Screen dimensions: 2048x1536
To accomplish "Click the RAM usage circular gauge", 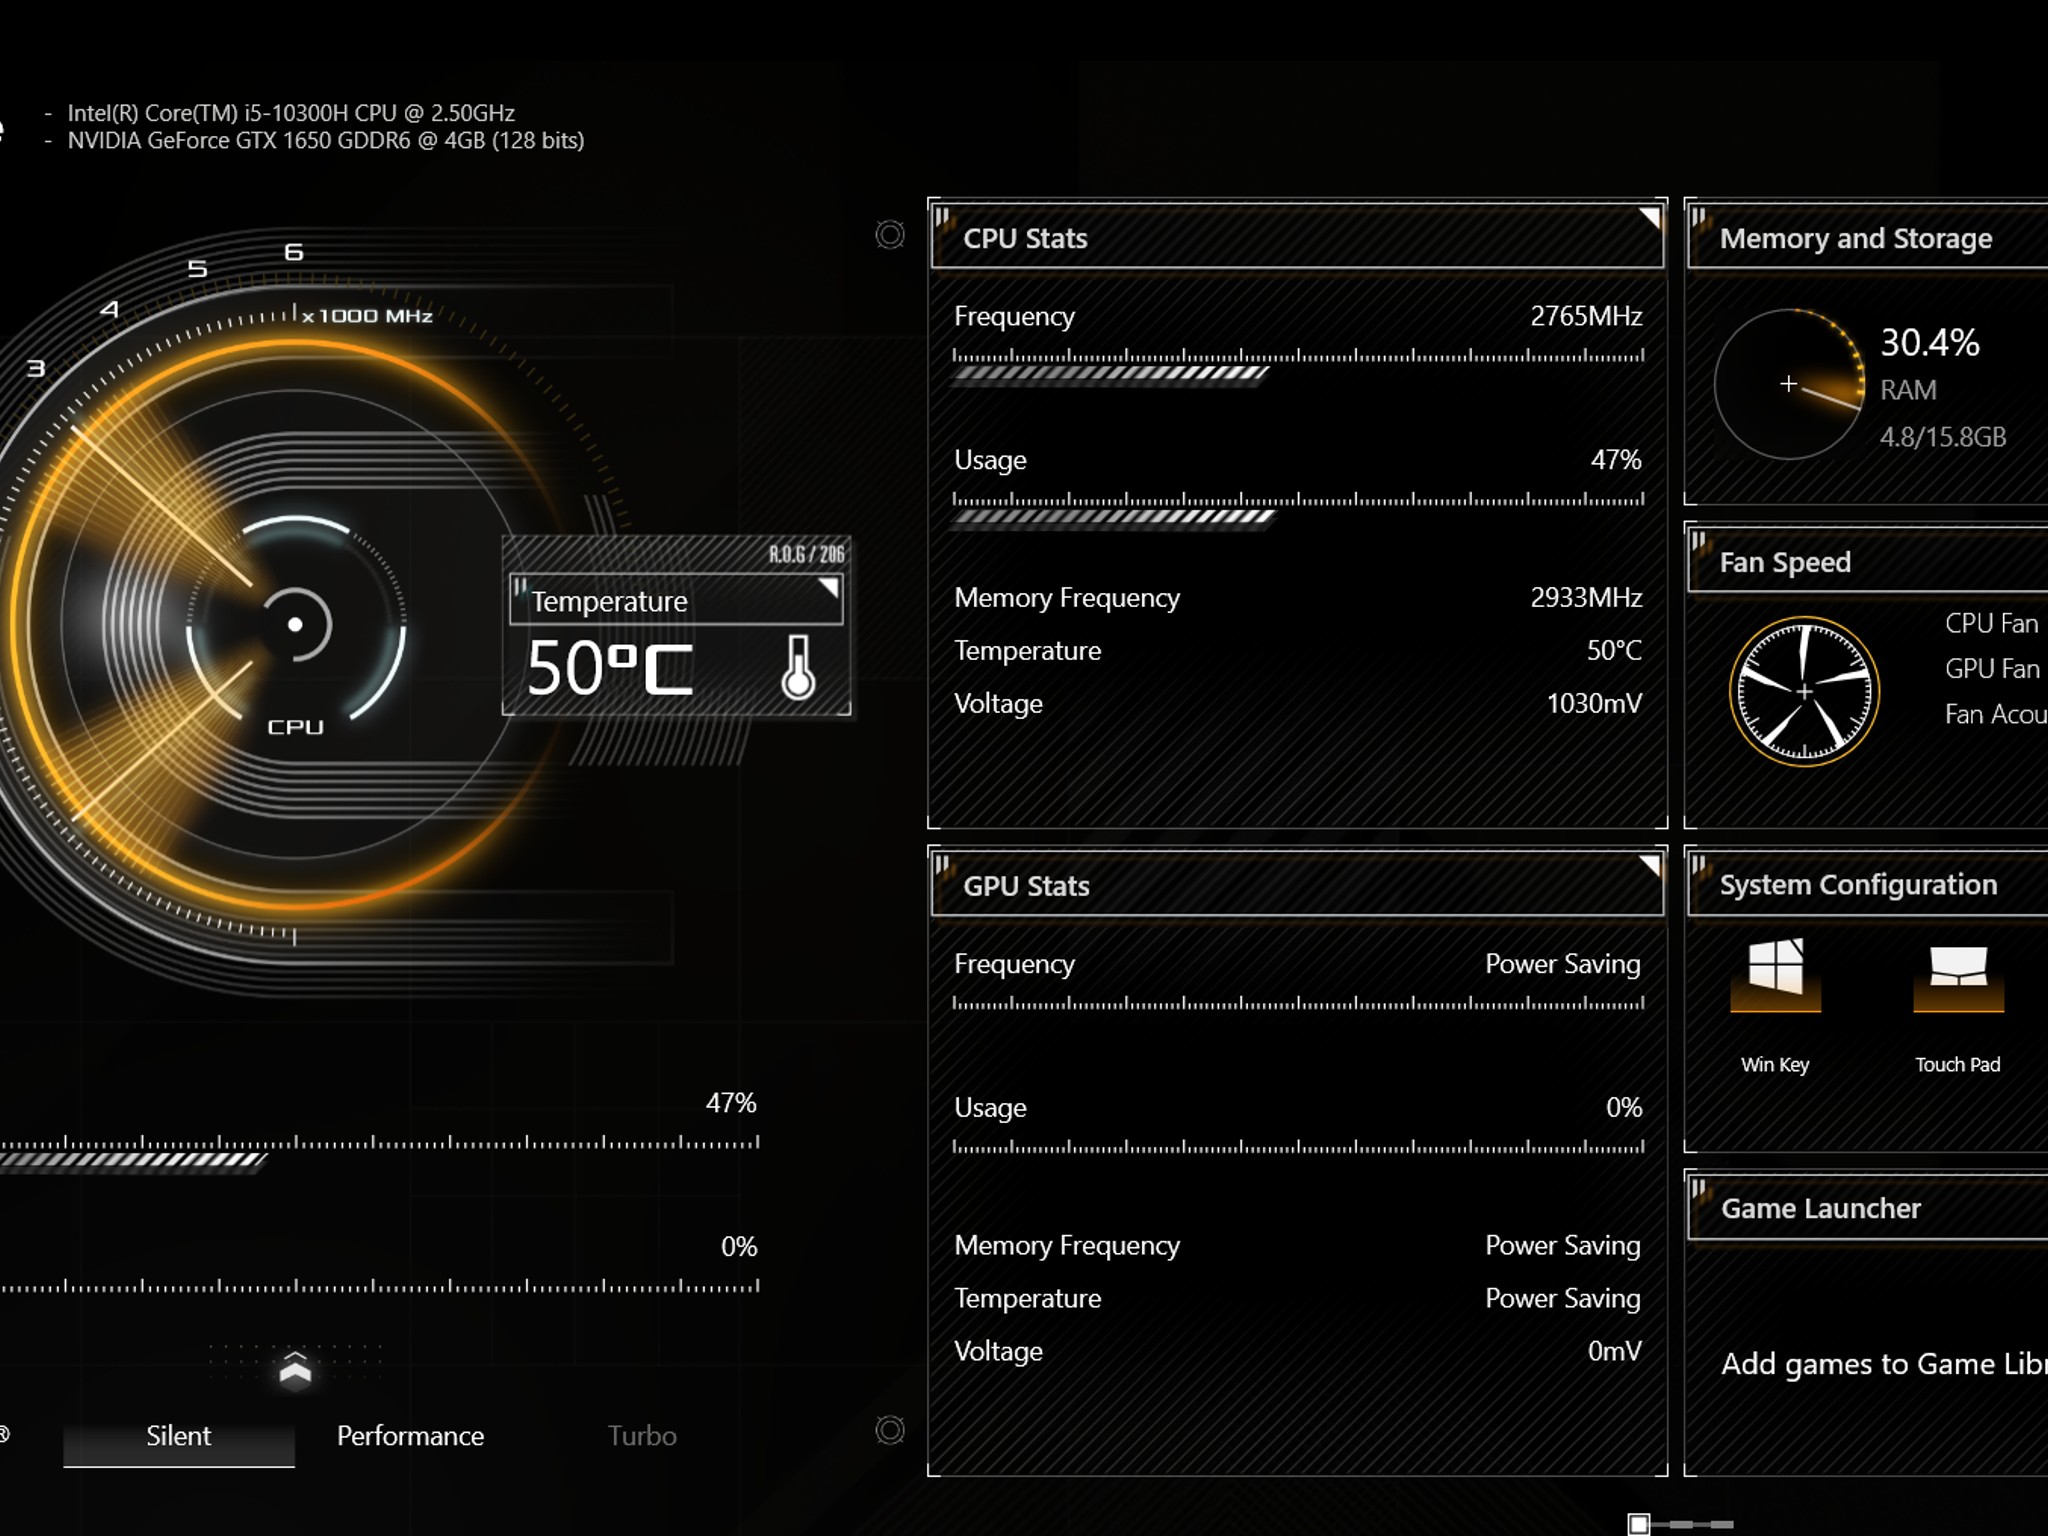I will point(1789,384).
